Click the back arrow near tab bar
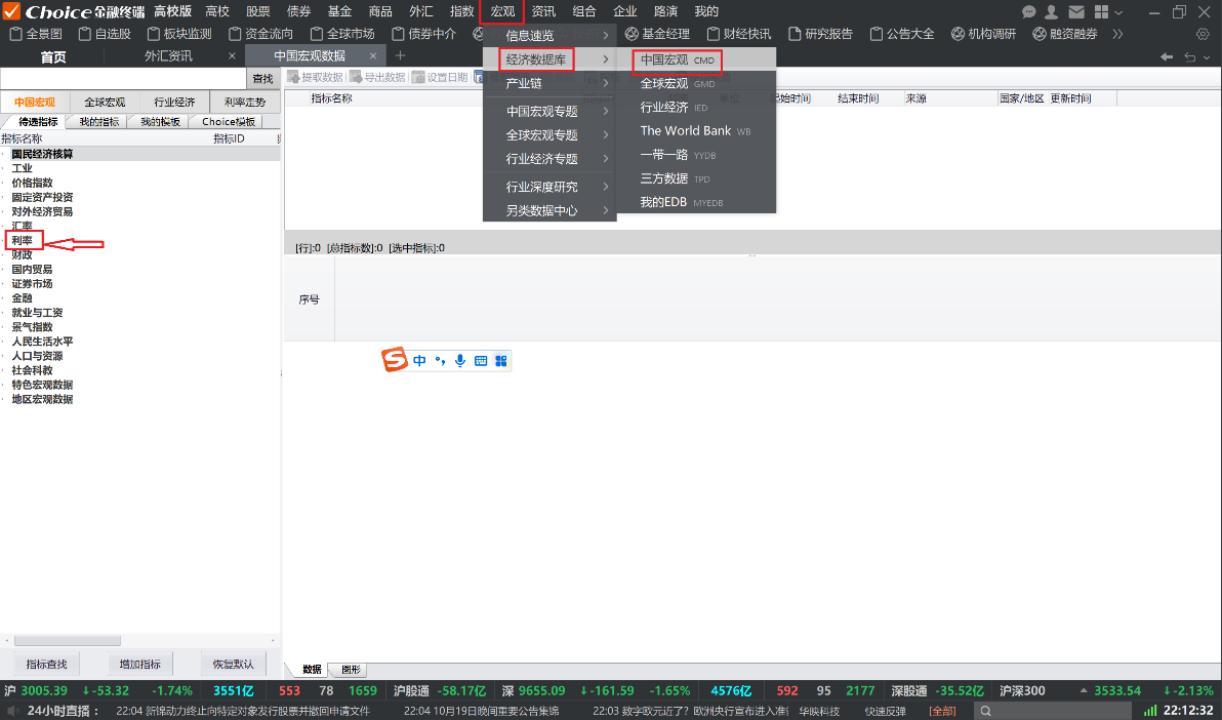Image resolution: width=1222 pixels, height=720 pixels. pos(1167,57)
